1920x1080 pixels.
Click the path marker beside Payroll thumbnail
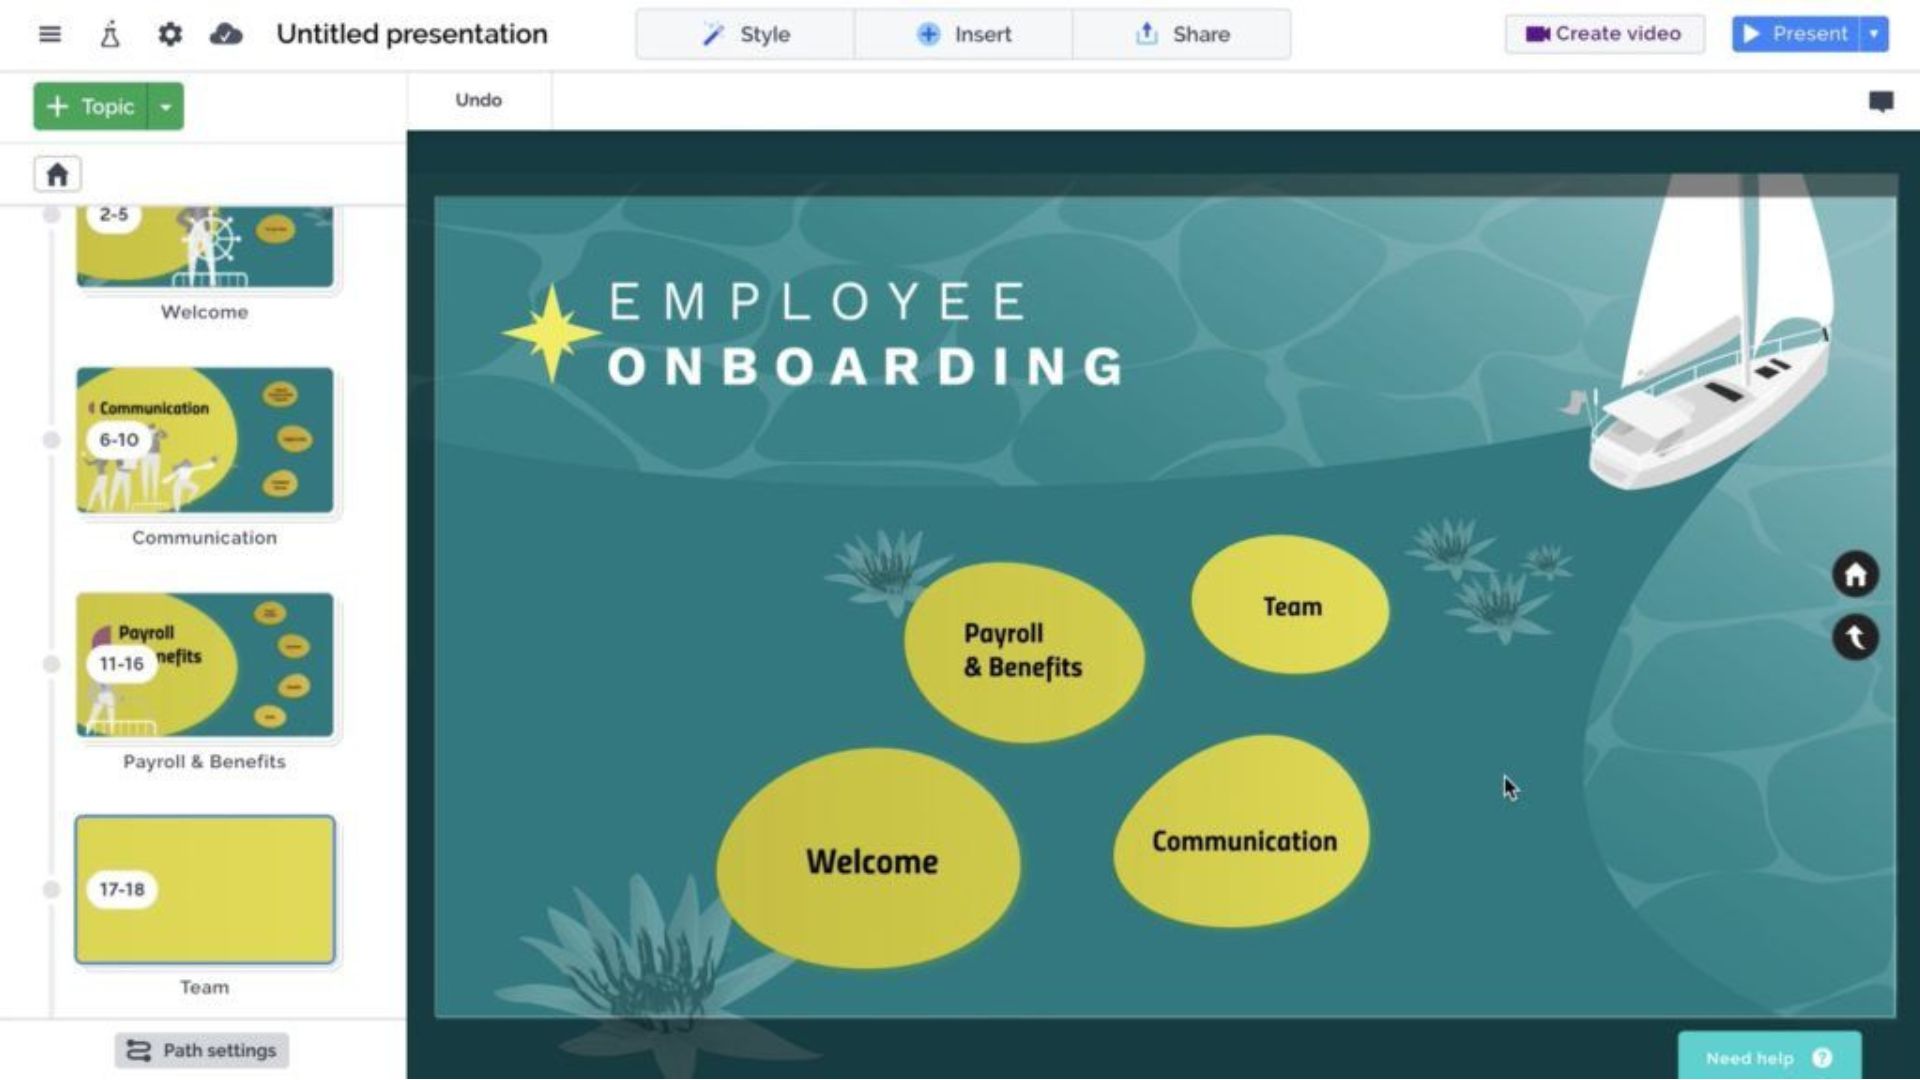(51, 664)
